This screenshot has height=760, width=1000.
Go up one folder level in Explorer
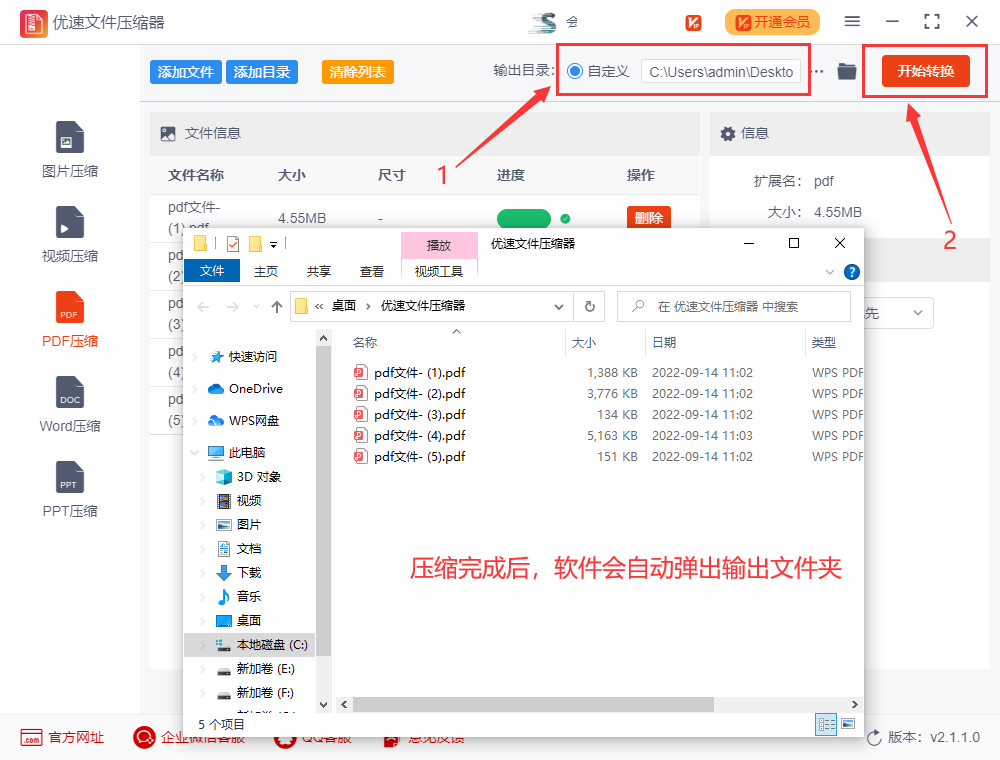(277, 307)
